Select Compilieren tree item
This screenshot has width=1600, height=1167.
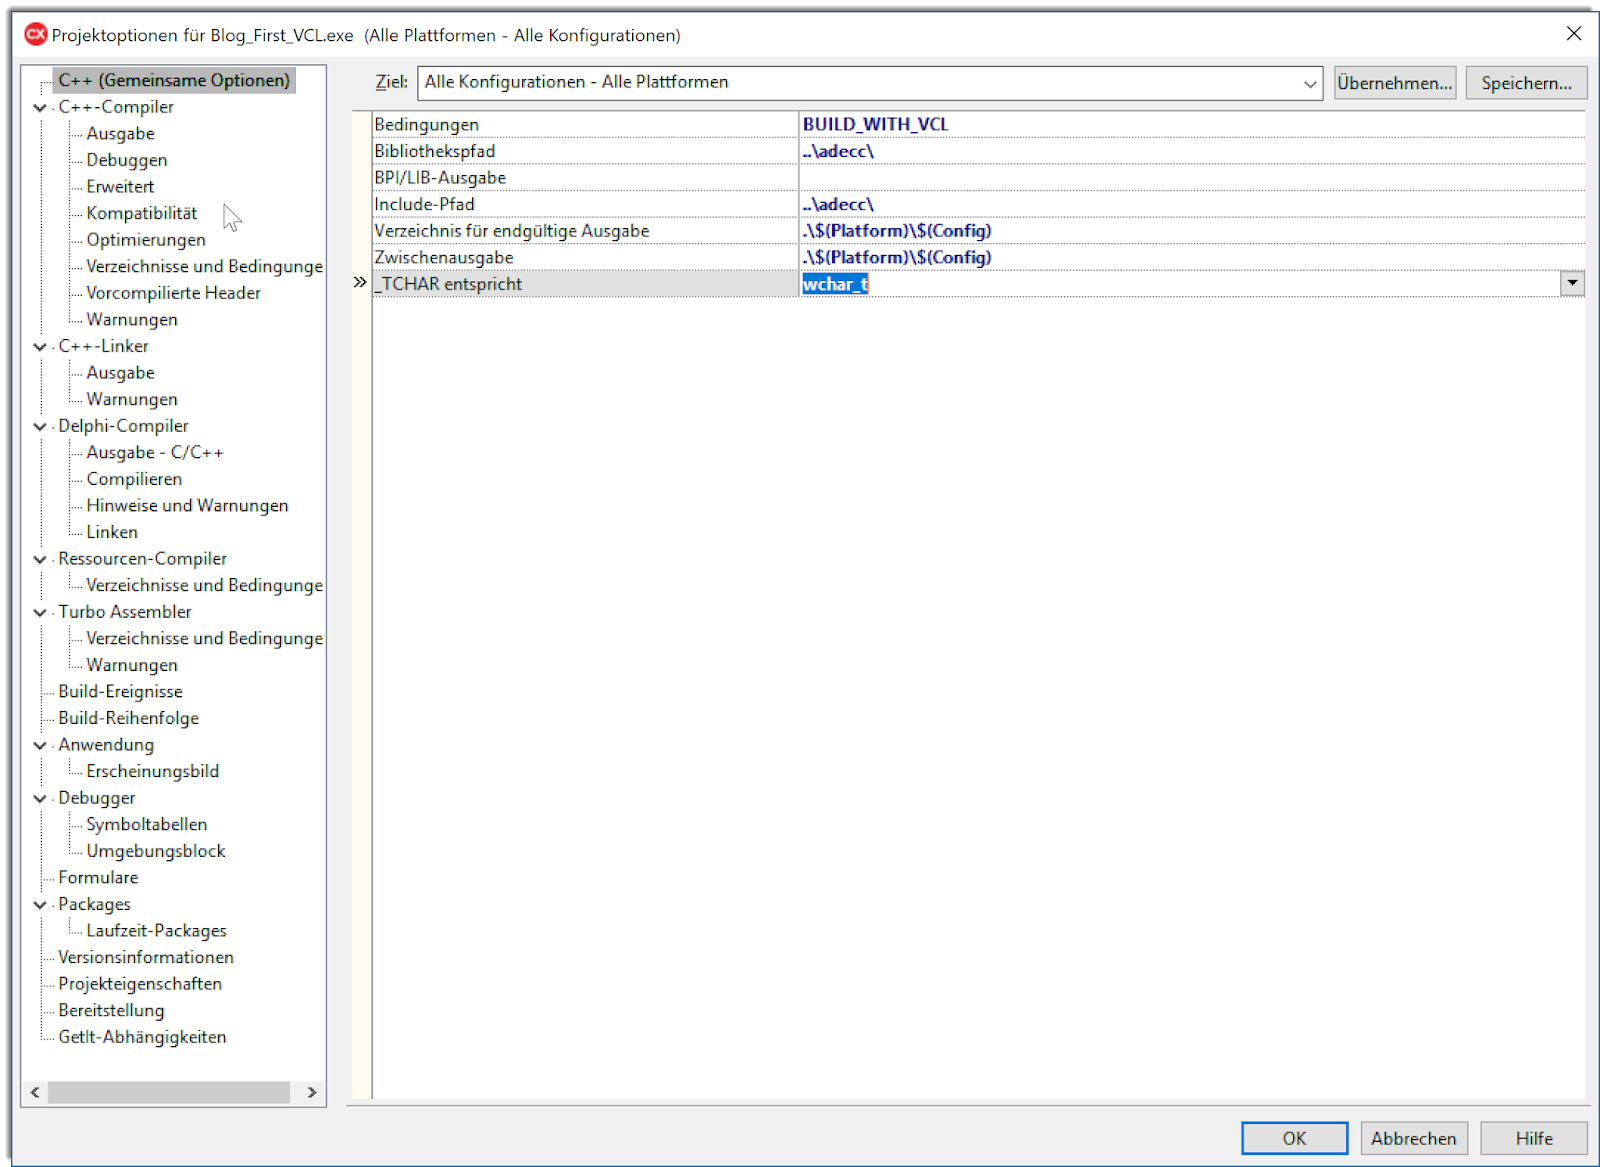[134, 479]
